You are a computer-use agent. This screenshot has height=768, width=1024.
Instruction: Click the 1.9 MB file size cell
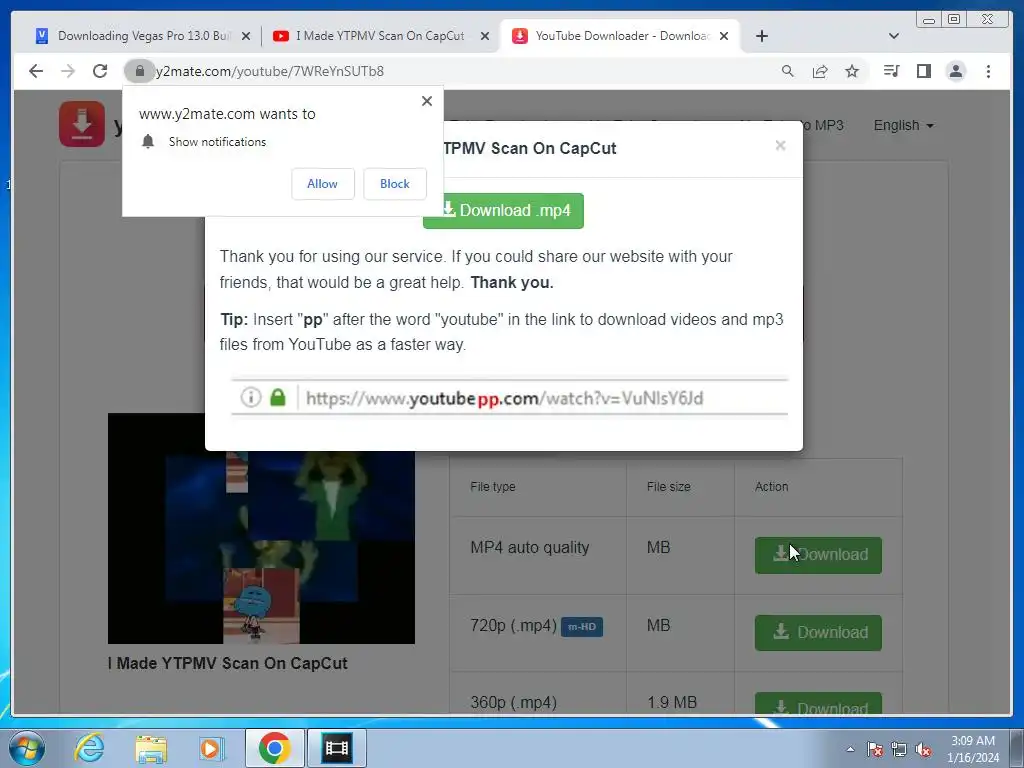click(x=672, y=703)
